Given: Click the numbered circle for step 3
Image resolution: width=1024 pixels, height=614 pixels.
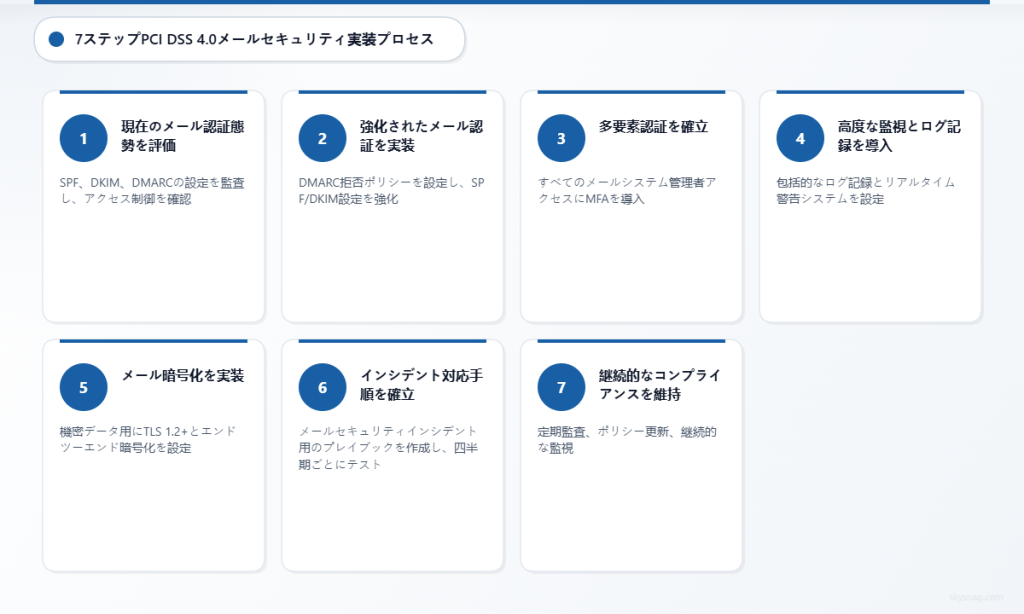Looking at the screenshot, I should pyautogui.click(x=560, y=138).
